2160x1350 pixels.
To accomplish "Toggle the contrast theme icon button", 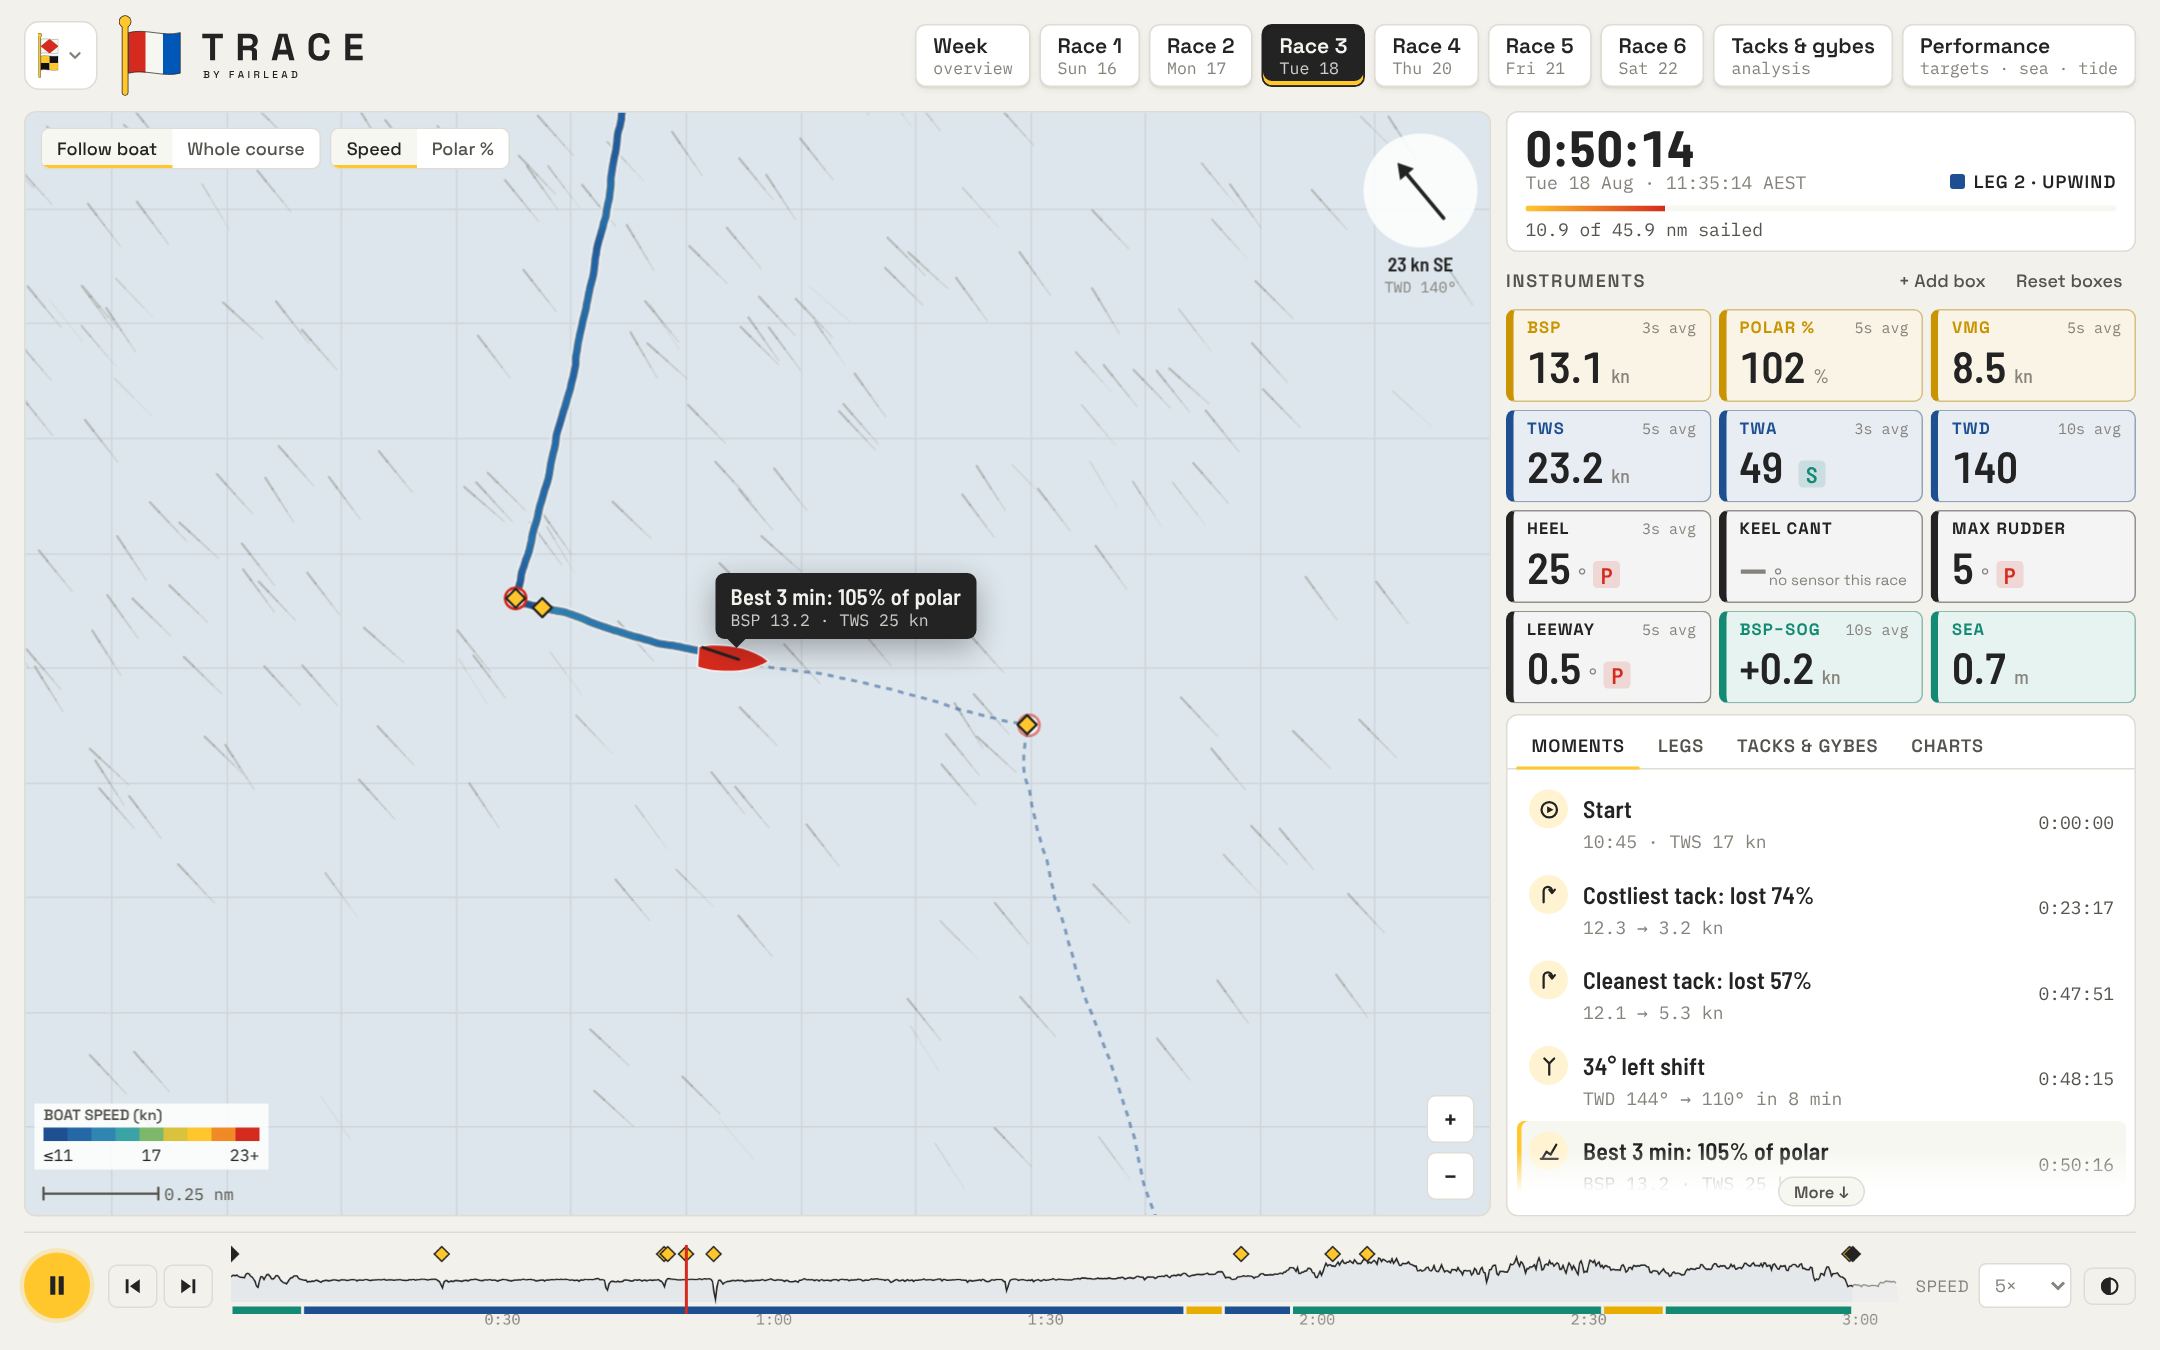I will pyautogui.click(x=2109, y=1286).
